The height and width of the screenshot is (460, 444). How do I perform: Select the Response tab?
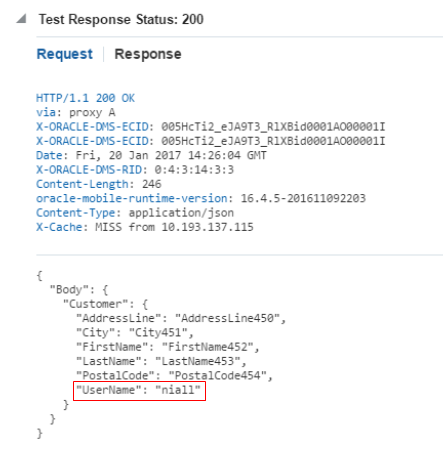click(148, 54)
